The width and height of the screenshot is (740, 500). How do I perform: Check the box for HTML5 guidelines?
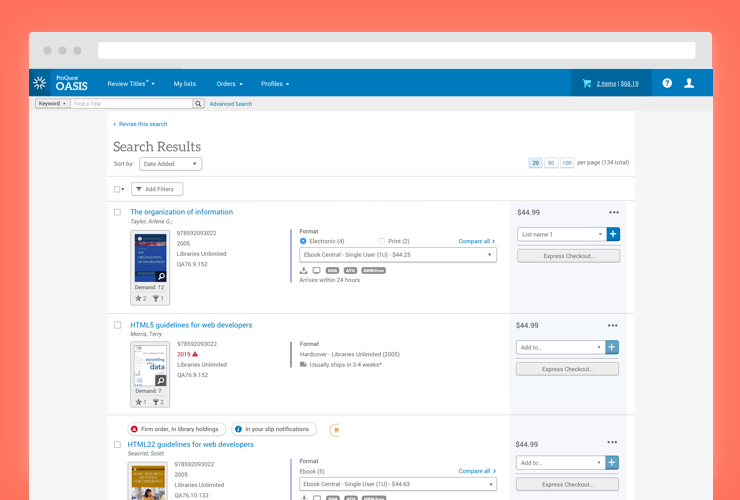point(117,325)
